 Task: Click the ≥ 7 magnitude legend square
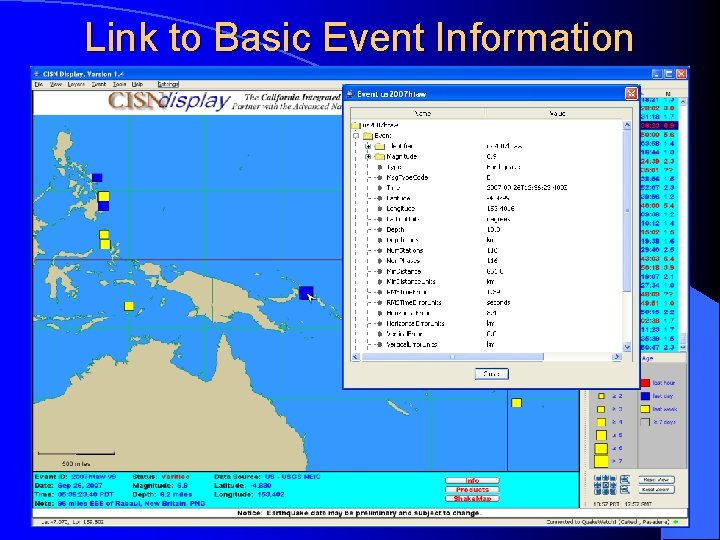[601, 461]
